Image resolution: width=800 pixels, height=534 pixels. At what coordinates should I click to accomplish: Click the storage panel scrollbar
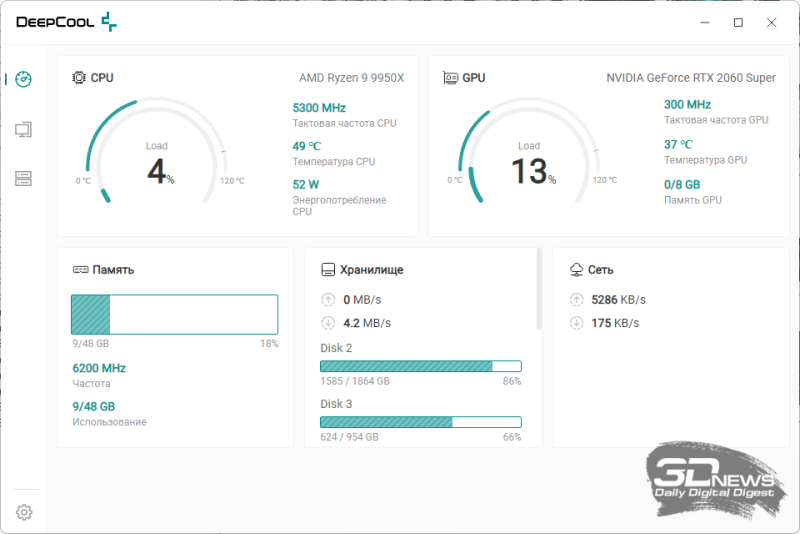pyautogui.click(x=539, y=289)
